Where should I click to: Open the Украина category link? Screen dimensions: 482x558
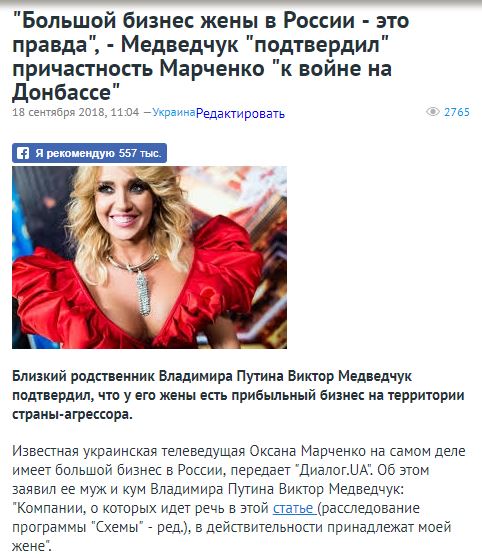click(x=174, y=112)
